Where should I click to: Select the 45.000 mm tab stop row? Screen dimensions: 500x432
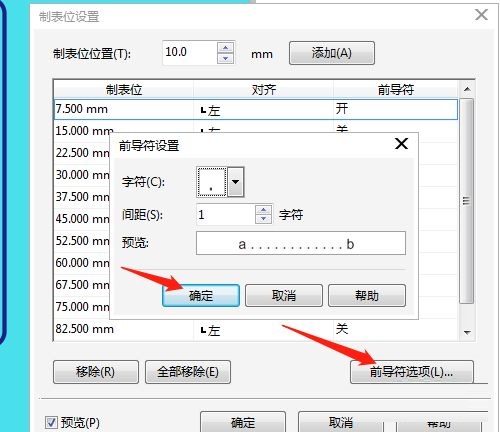pyautogui.click(x=82, y=219)
